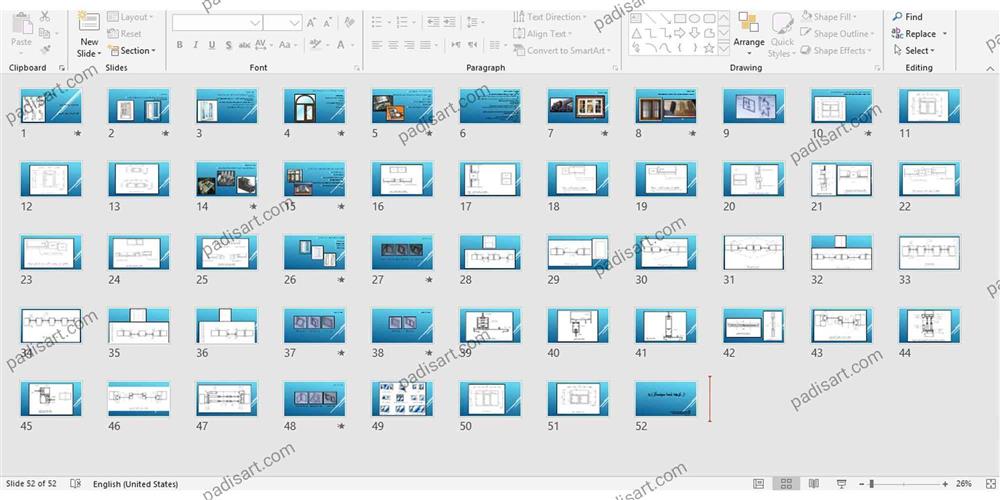1000x500 pixels.
Task: Open spell check icon in status bar
Action: coord(76,484)
